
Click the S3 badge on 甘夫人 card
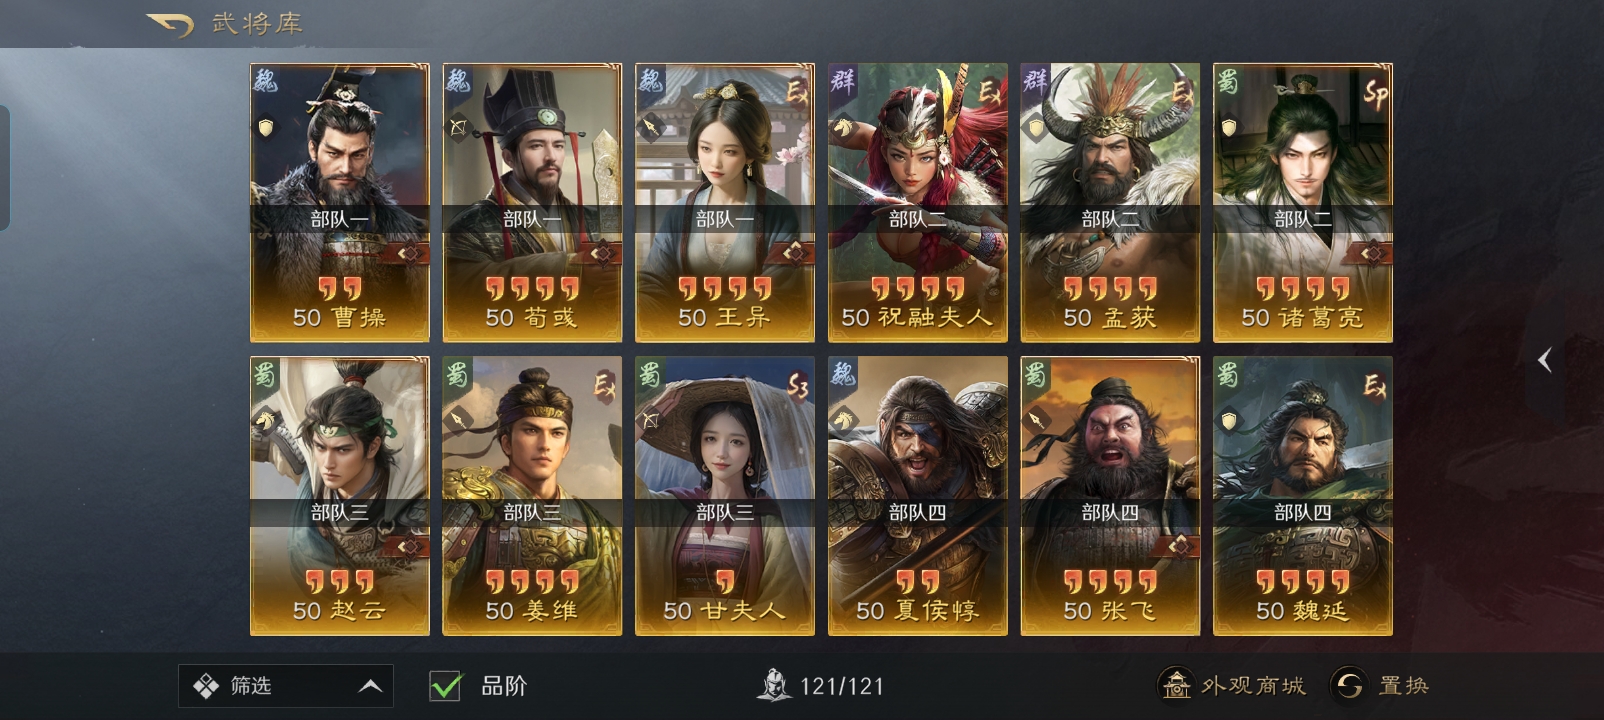point(797,386)
